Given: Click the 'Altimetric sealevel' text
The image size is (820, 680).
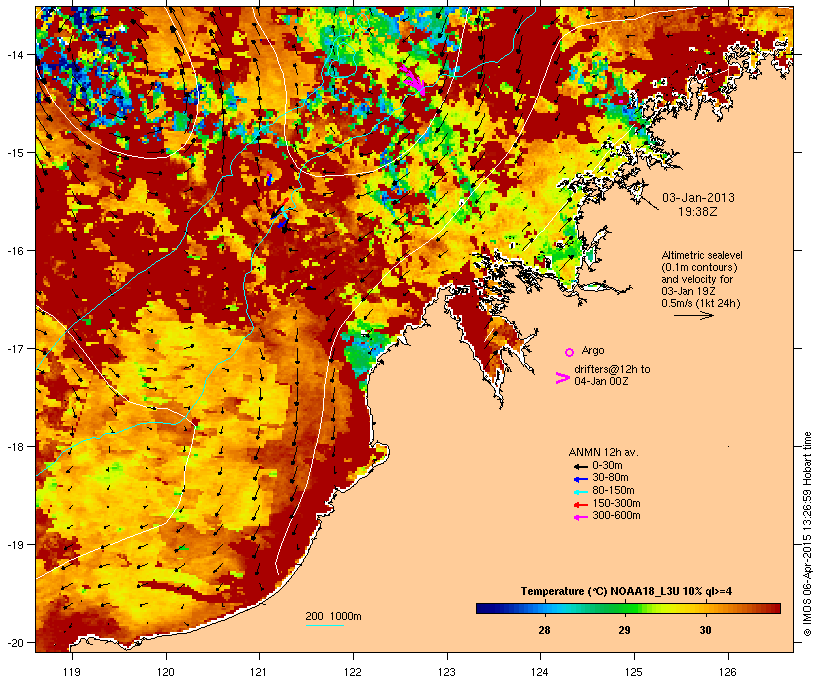Looking at the screenshot, I should coord(702,255).
